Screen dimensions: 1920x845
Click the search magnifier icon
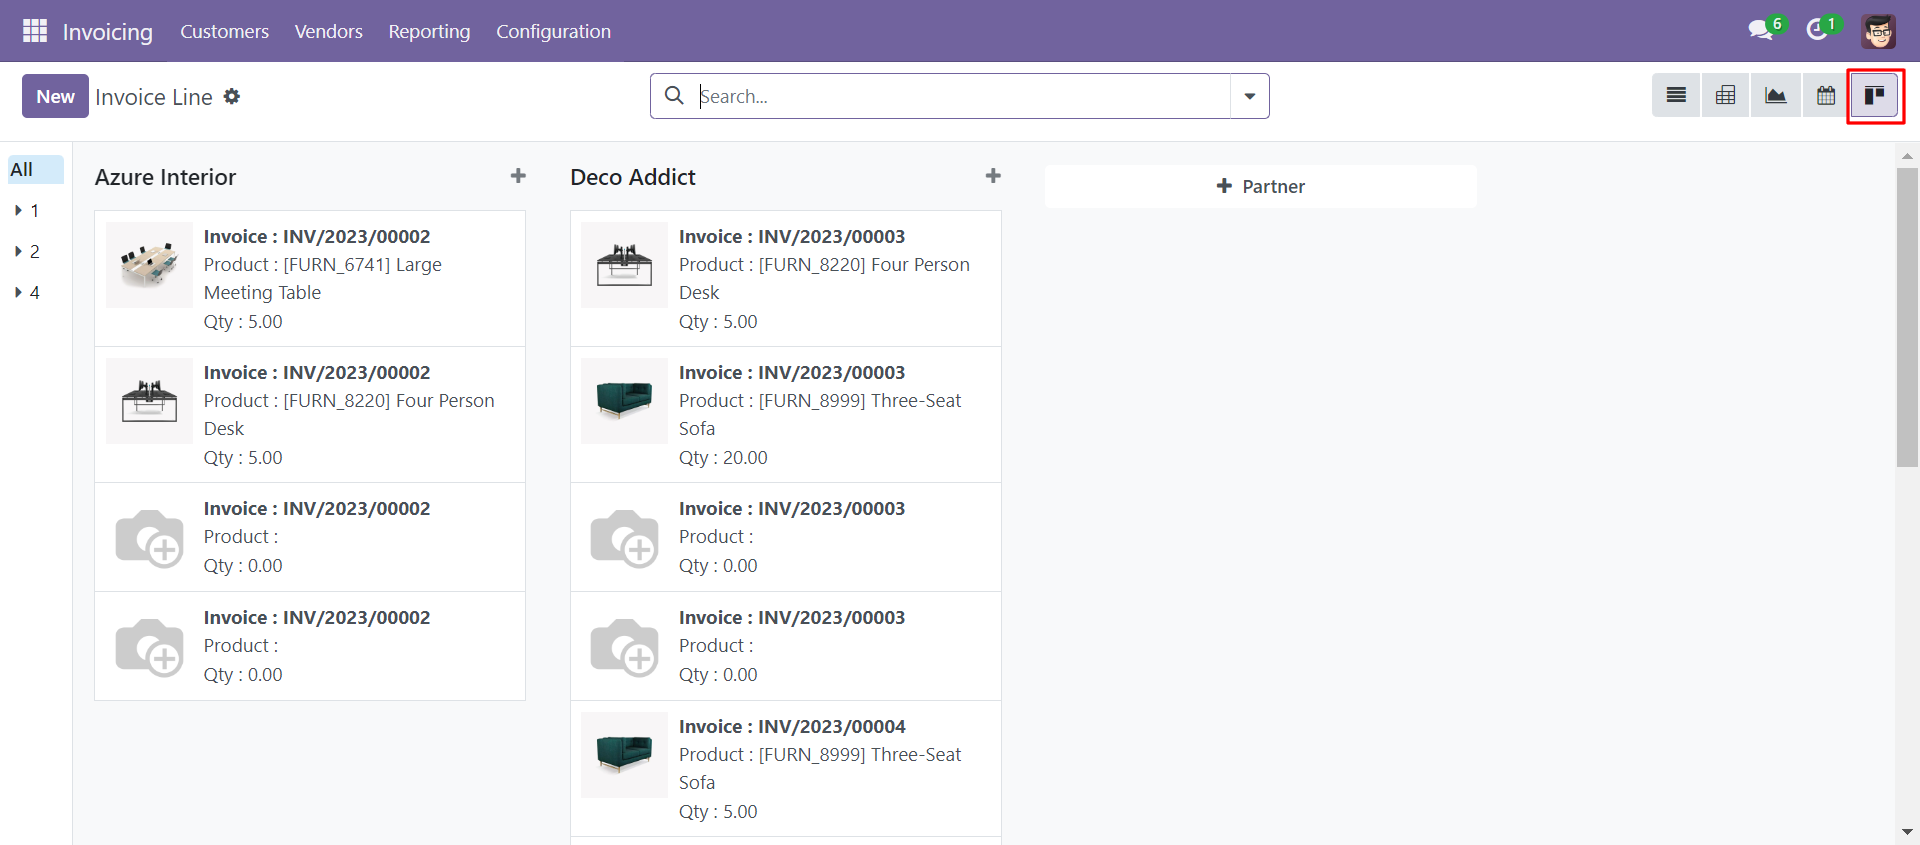[x=674, y=95]
